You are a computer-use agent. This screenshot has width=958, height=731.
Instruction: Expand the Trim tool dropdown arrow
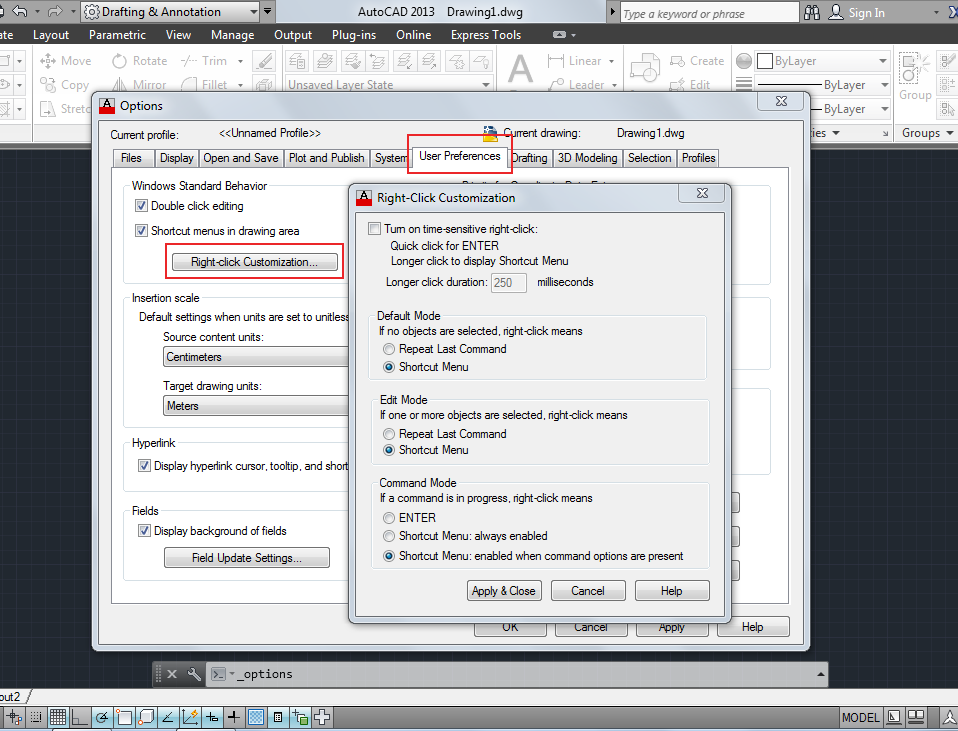point(240,61)
